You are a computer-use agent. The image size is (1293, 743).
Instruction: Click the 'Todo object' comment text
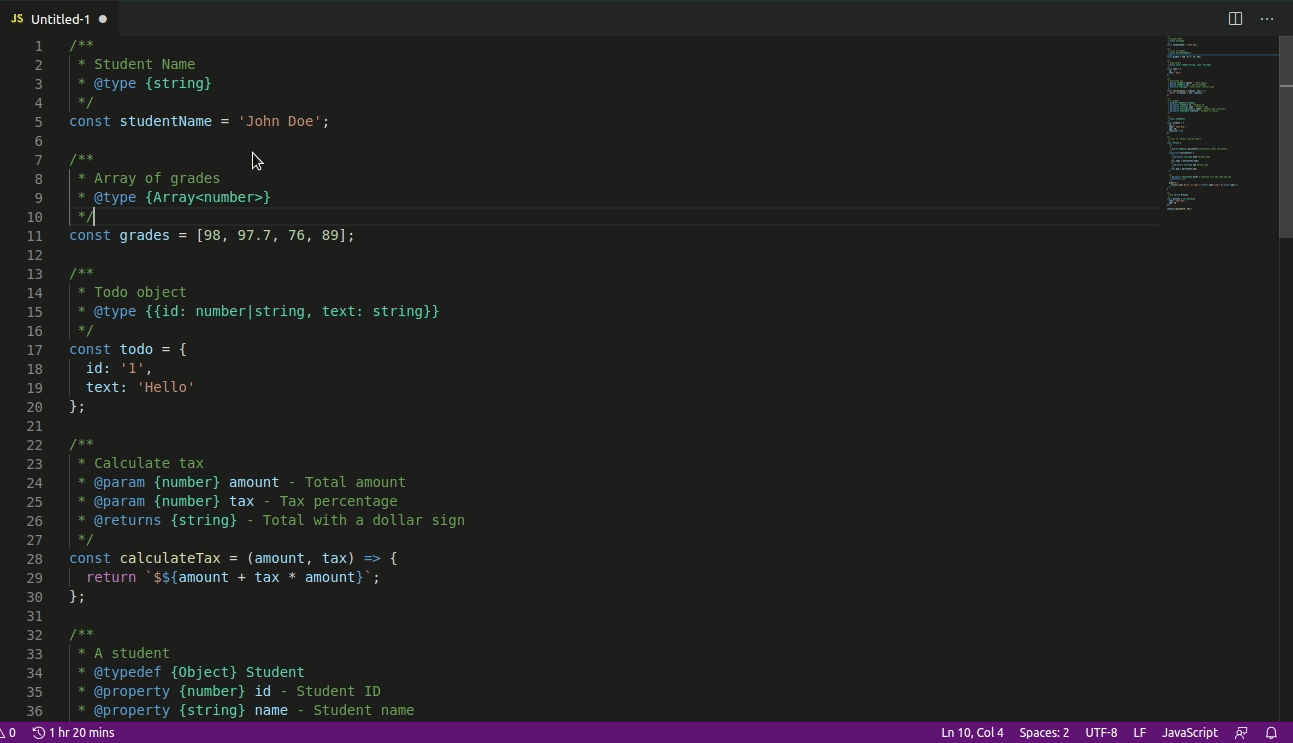(x=140, y=292)
